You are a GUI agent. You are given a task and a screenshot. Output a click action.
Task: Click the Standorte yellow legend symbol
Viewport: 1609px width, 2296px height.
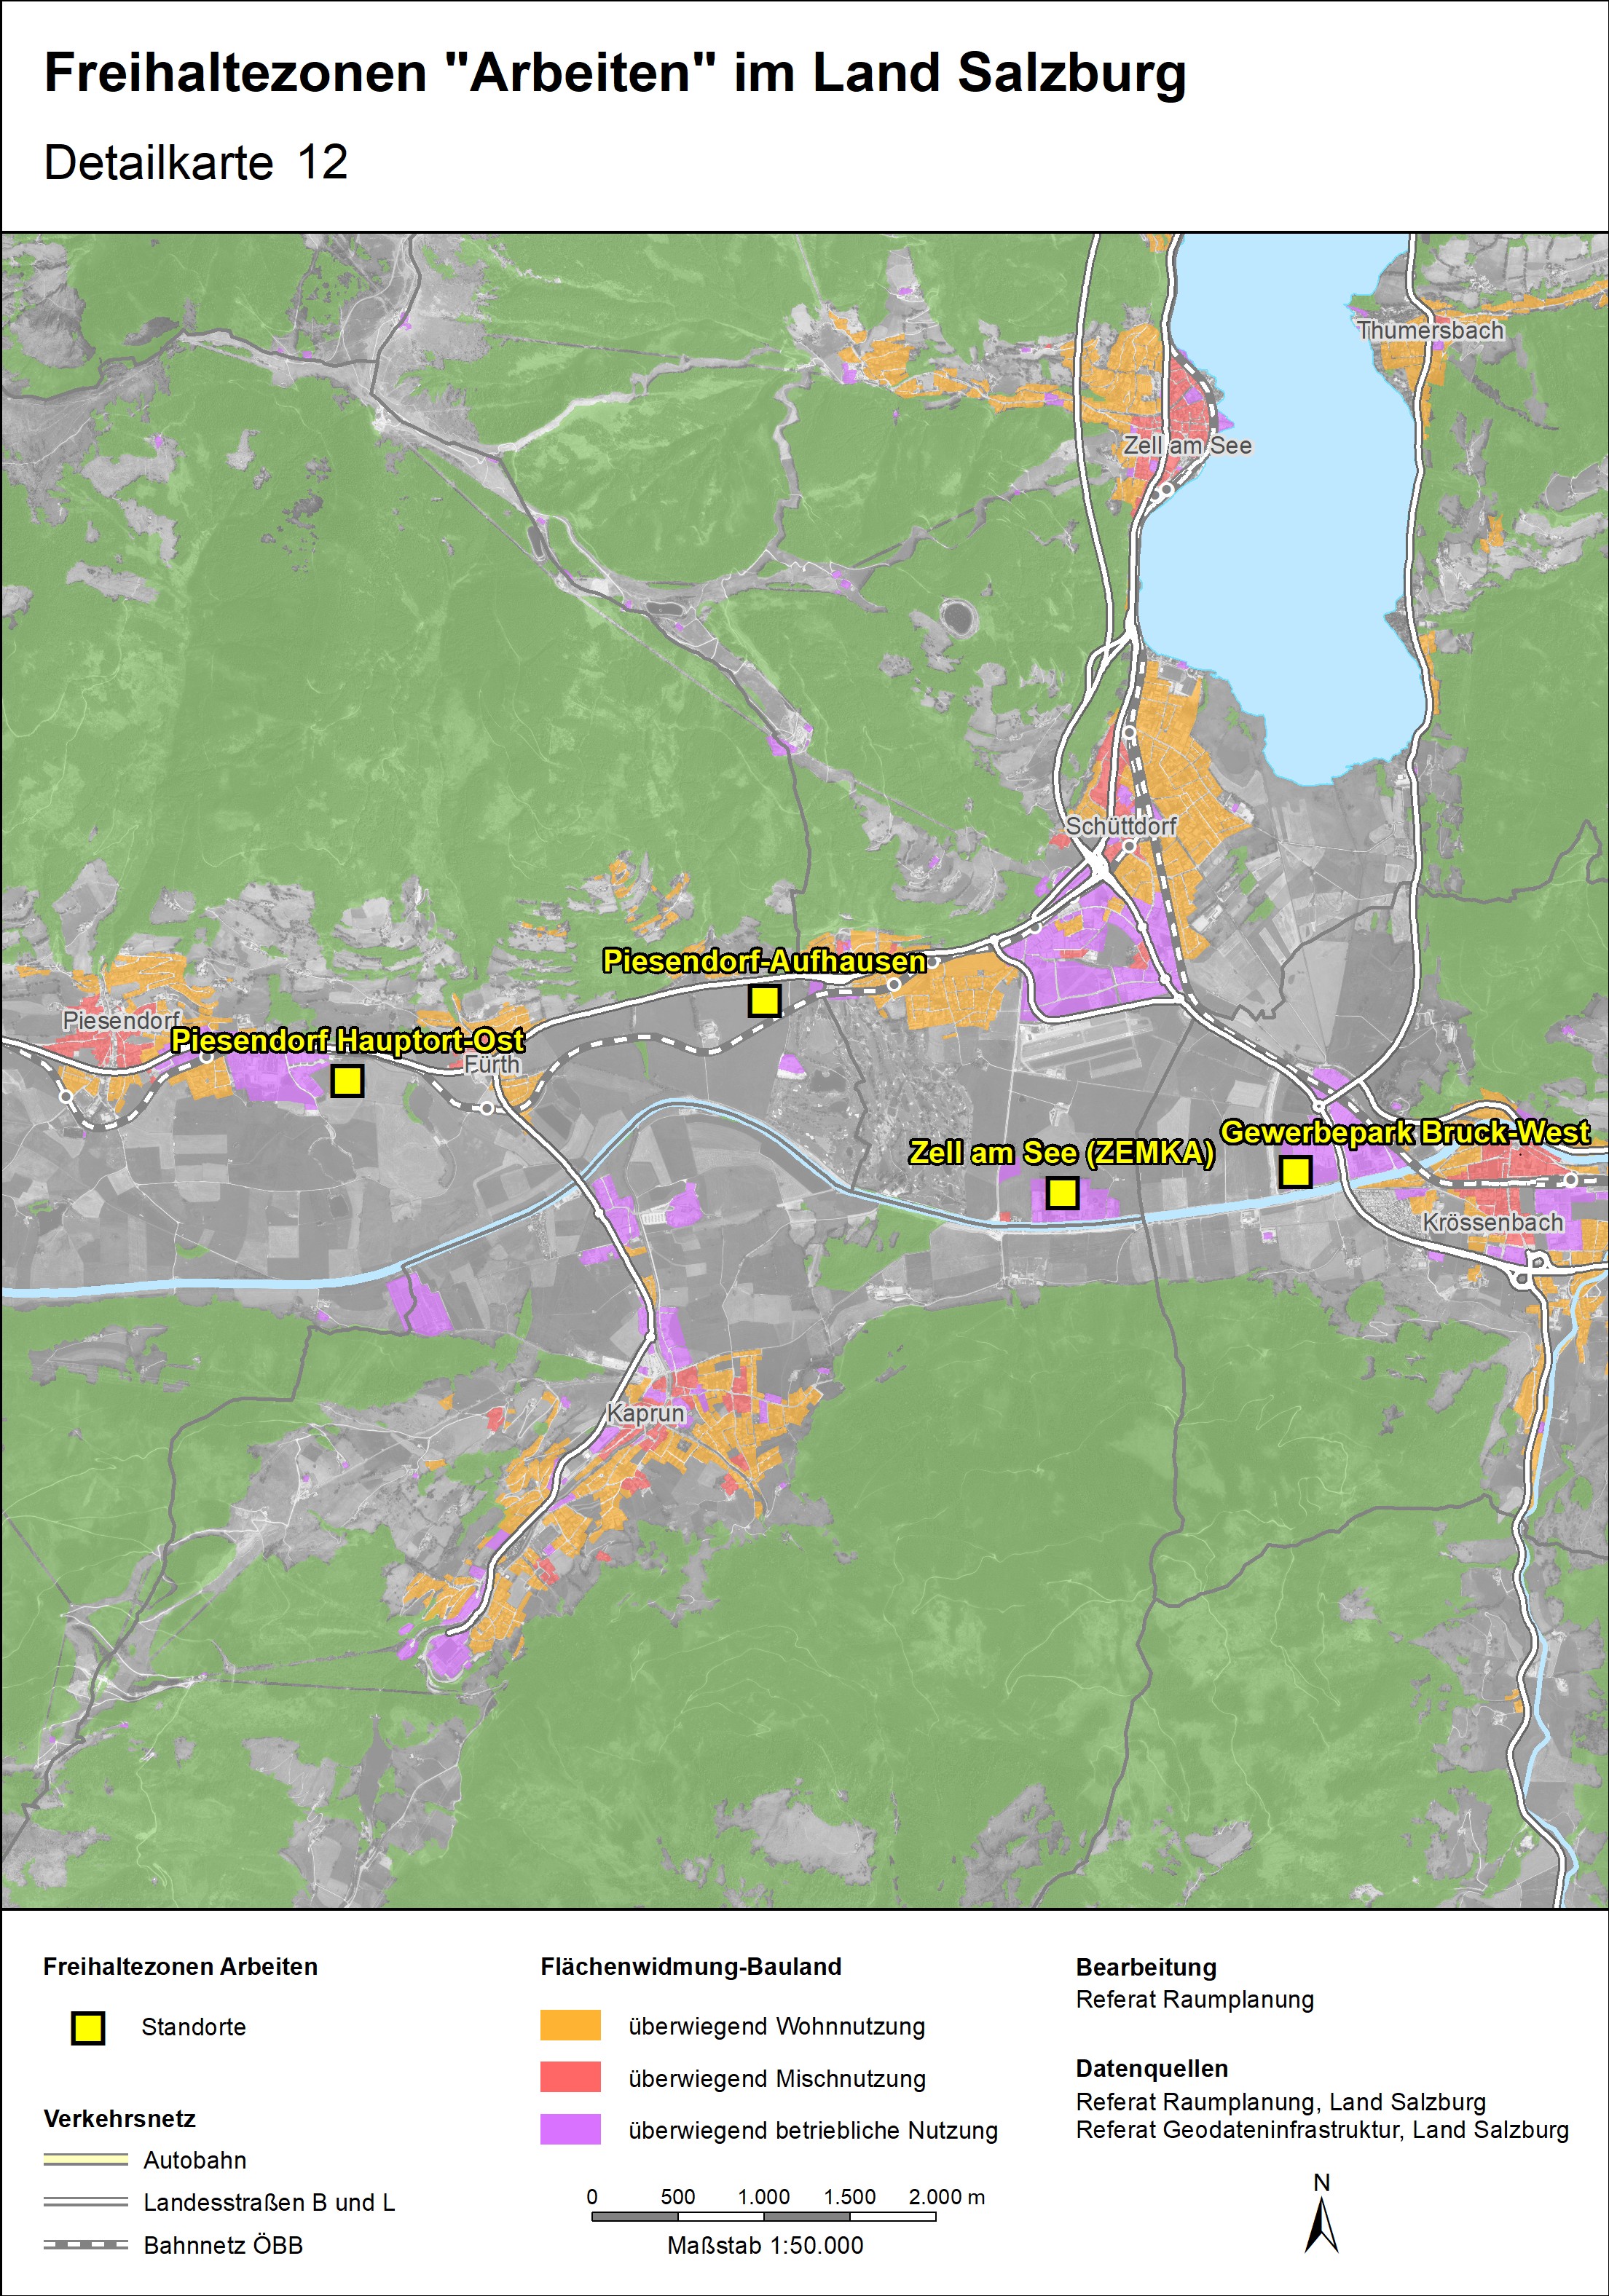88,2027
